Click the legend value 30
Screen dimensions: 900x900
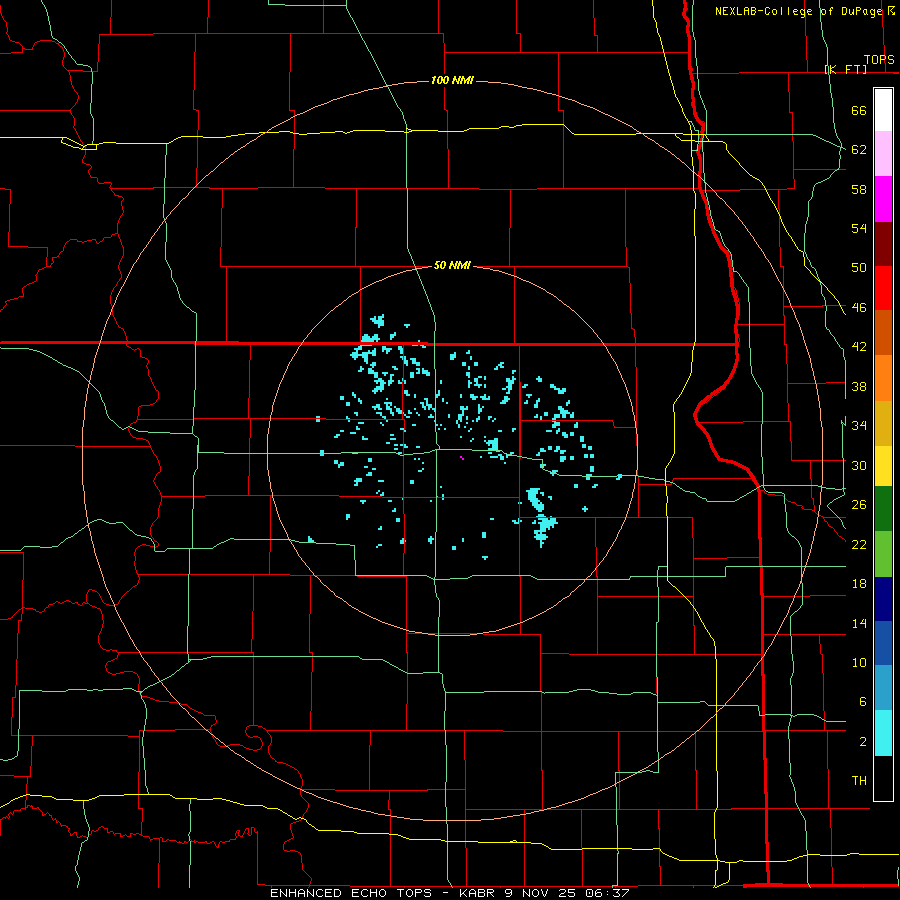click(x=859, y=465)
